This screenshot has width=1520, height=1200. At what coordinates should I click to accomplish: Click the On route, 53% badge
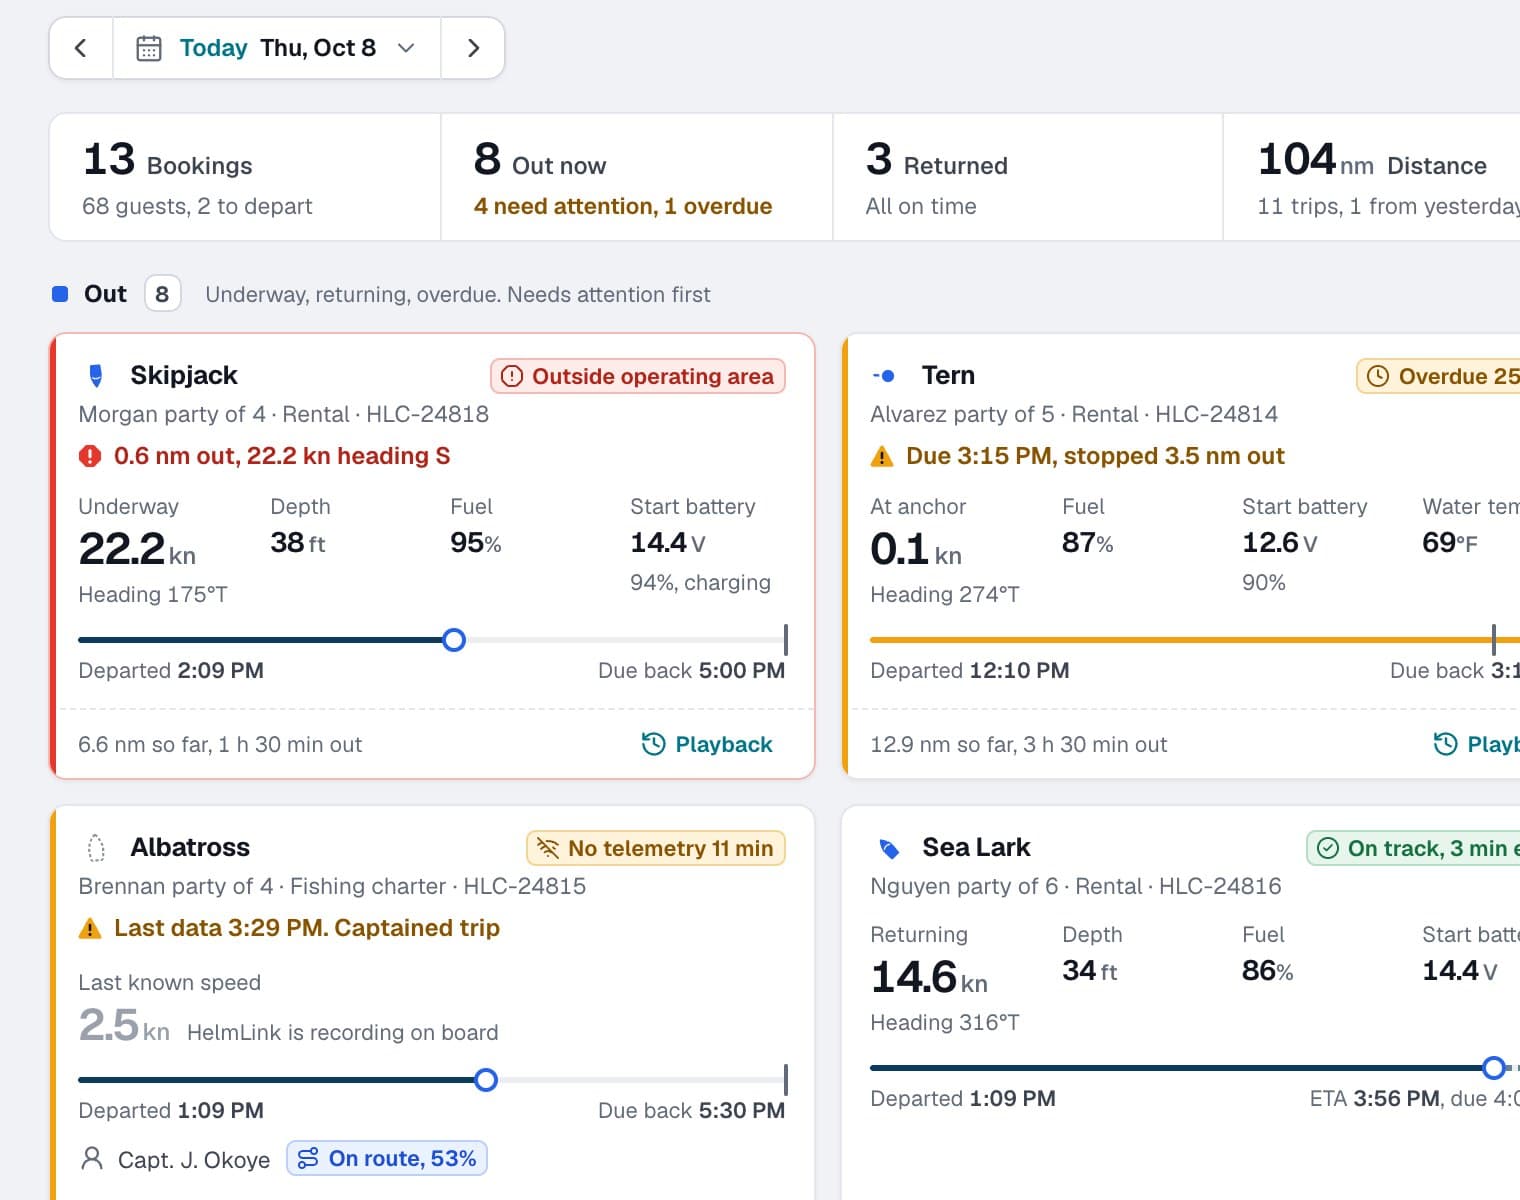pyautogui.click(x=387, y=1158)
